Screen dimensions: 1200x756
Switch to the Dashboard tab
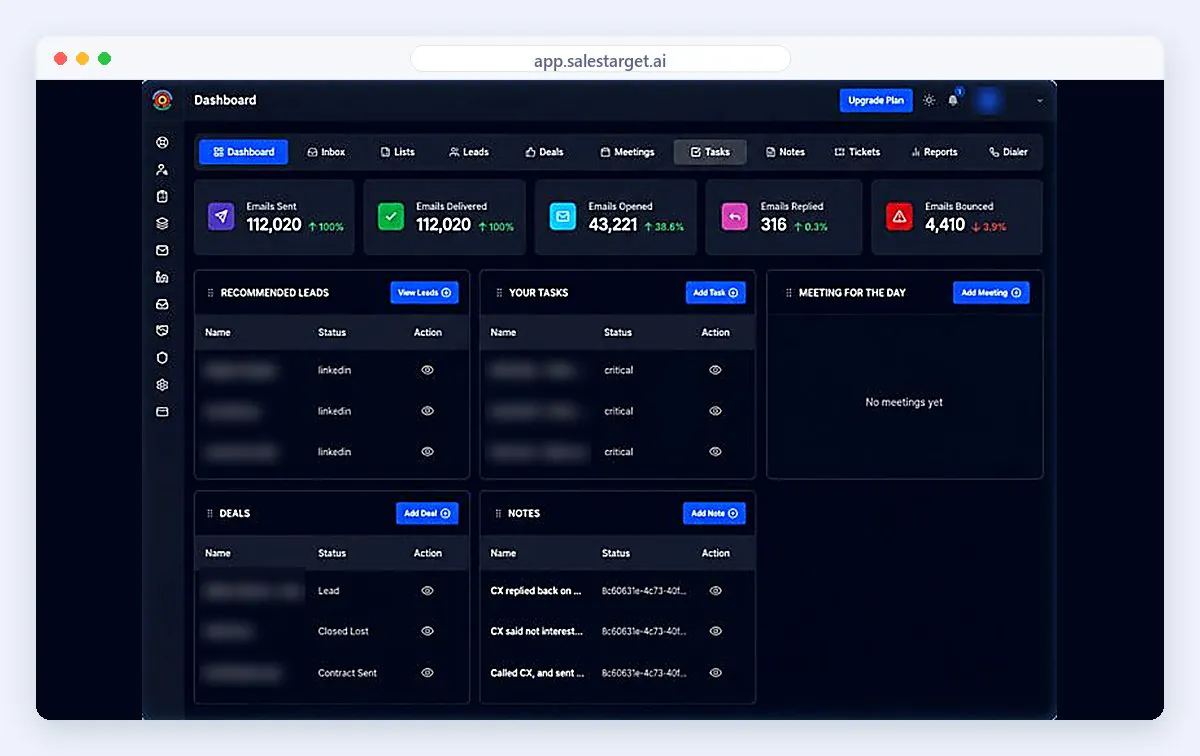click(x=243, y=152)
